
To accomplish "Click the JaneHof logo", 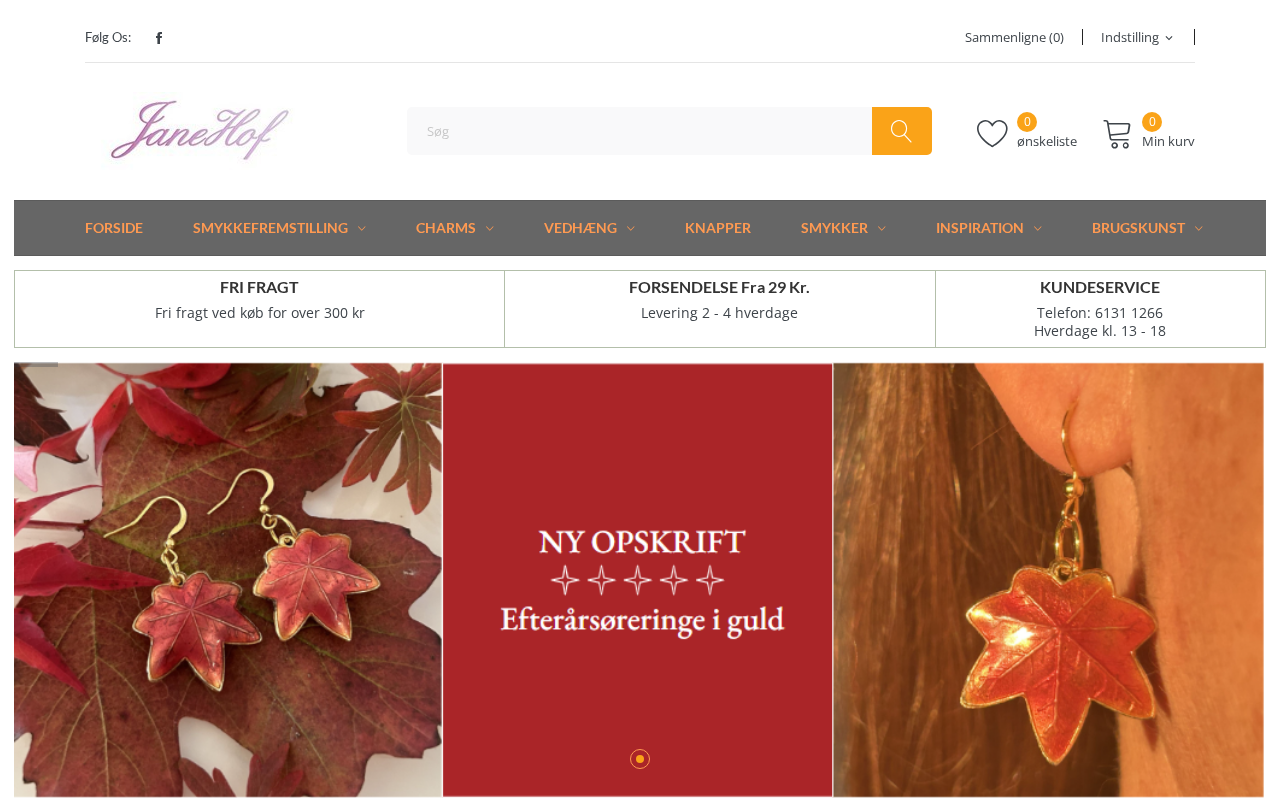I will tap(200, 131).
